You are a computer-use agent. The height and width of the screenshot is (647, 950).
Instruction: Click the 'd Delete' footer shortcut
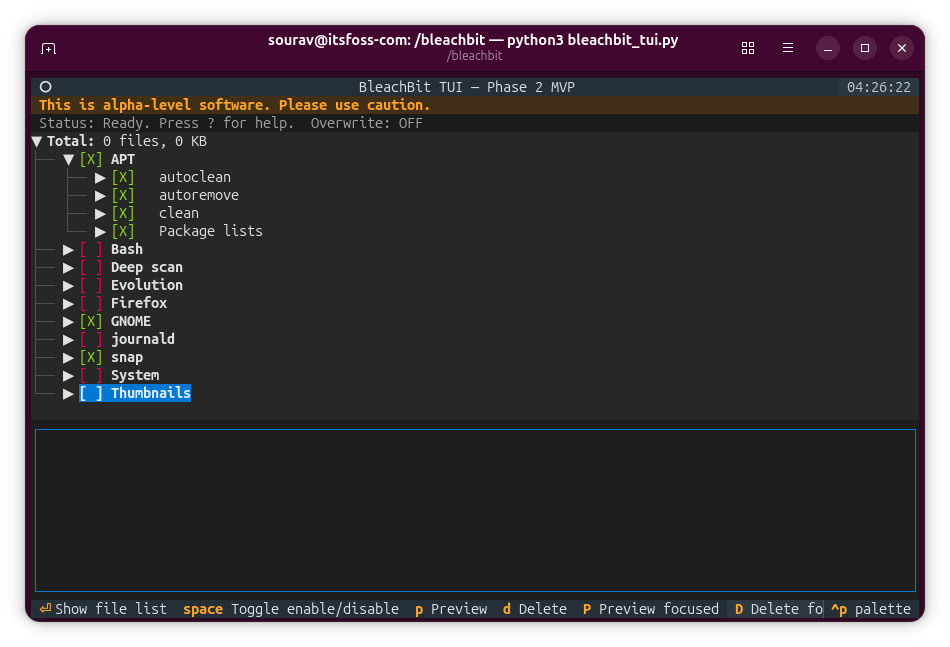535,609
